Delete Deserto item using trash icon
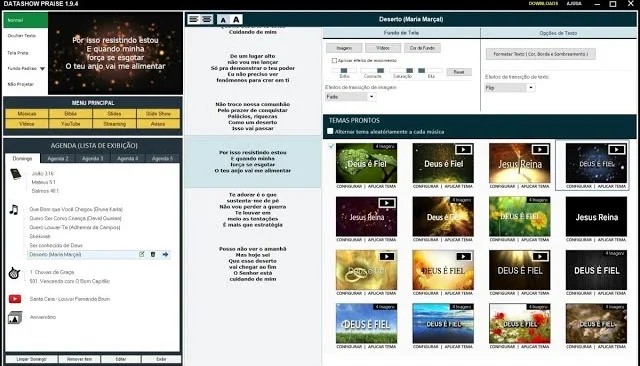Viewport: 640px width, 366px height. click(x=153, y=254)
